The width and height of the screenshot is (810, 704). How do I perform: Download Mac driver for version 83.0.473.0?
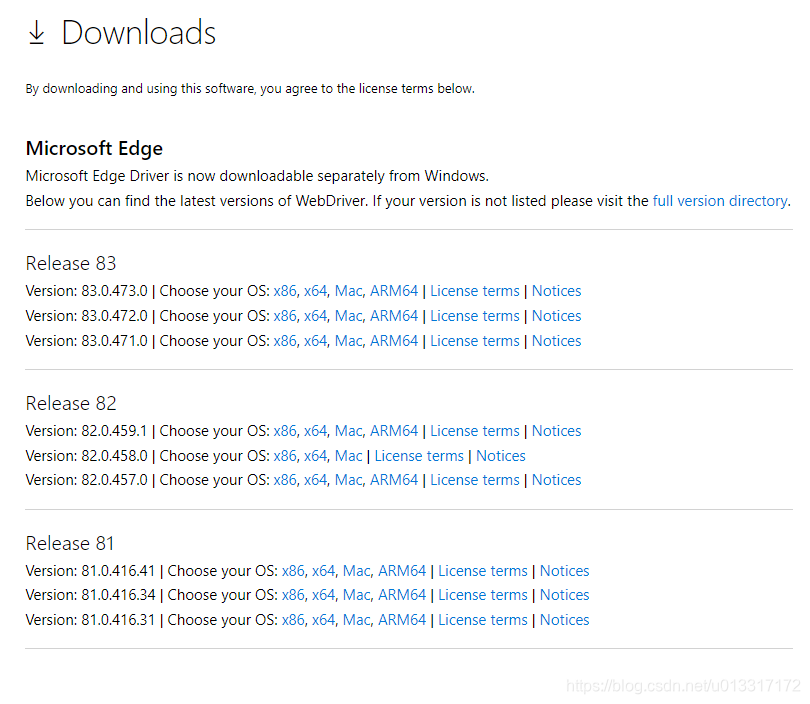[x=349, y=291]
